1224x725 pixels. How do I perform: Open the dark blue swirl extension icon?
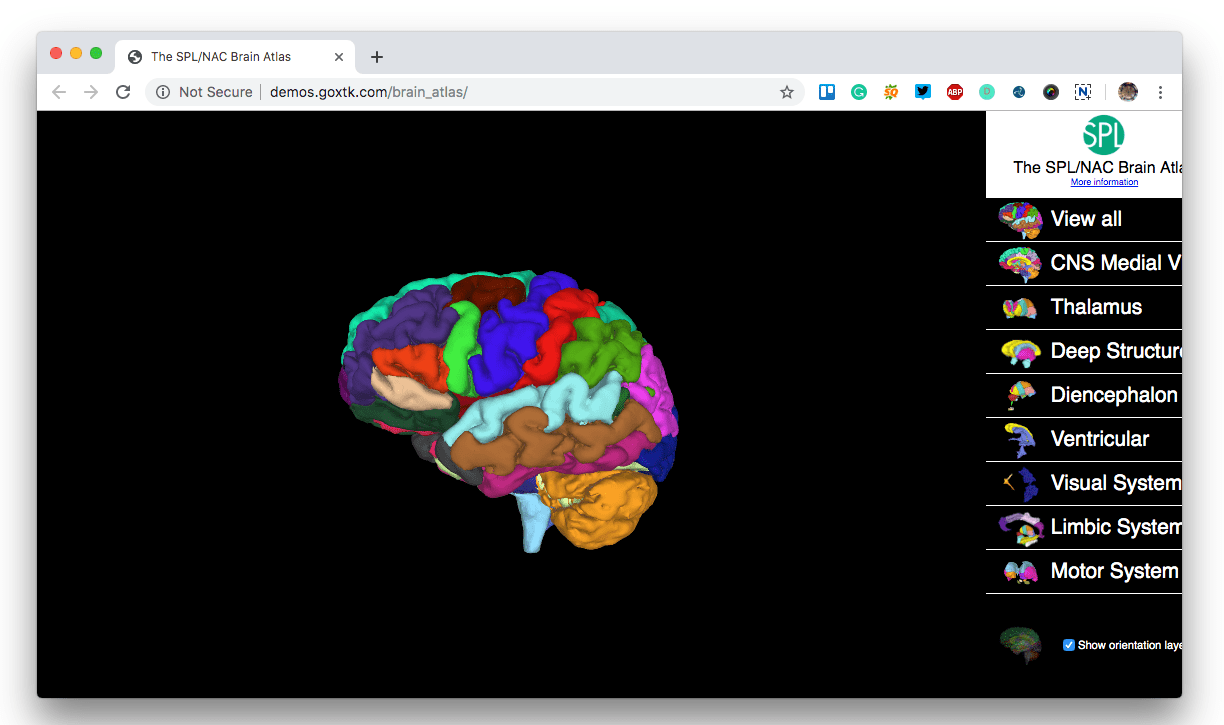(x=1019, y=92)
